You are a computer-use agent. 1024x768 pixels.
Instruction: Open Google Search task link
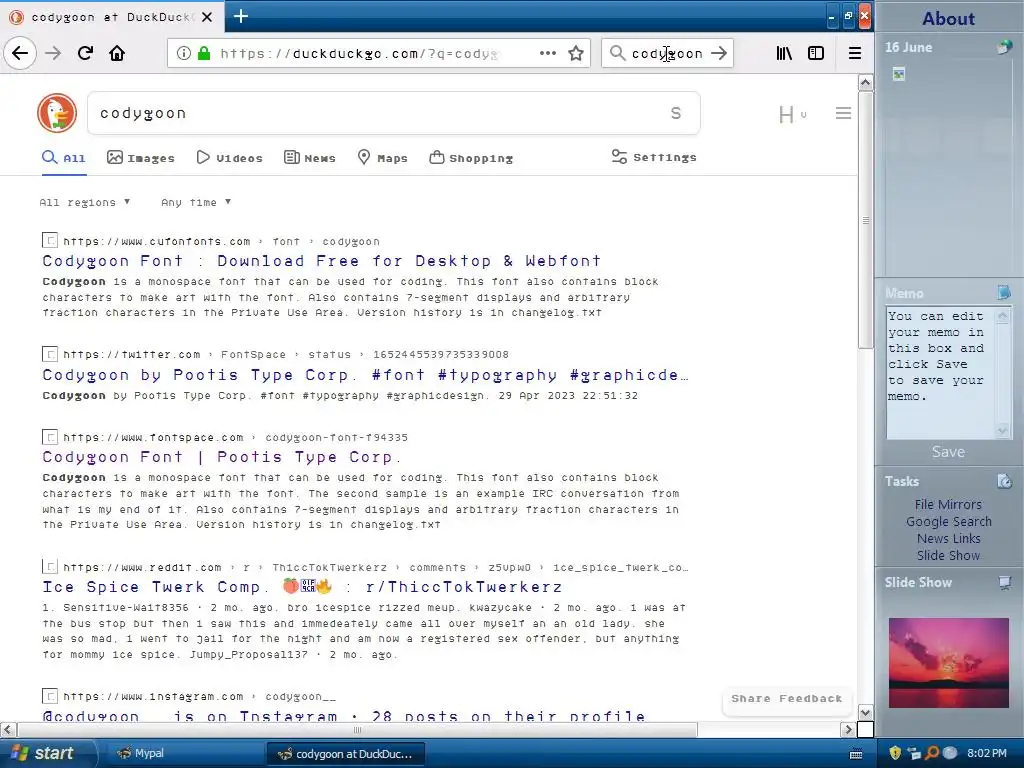948,521
